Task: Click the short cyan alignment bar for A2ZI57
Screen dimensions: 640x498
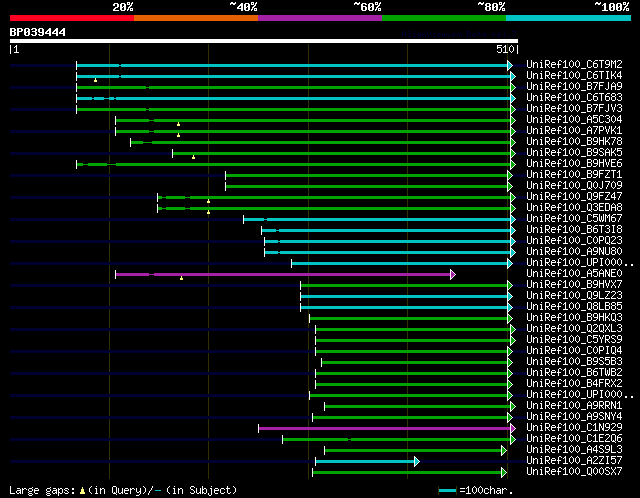Action: (365, 461)
